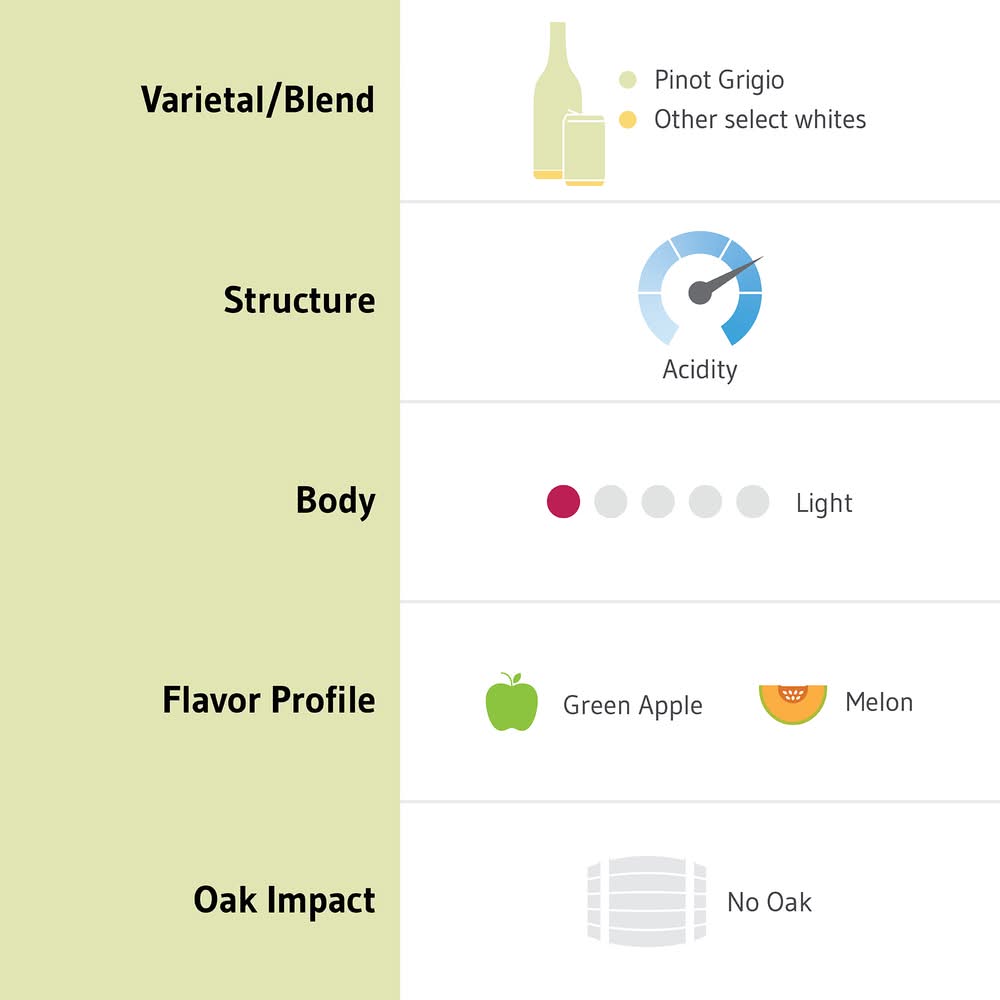Viewport: 1000px width, 1000px height.
Task: Select the middle third body dot
Action: pyautogui.click(x=658, y=502)
